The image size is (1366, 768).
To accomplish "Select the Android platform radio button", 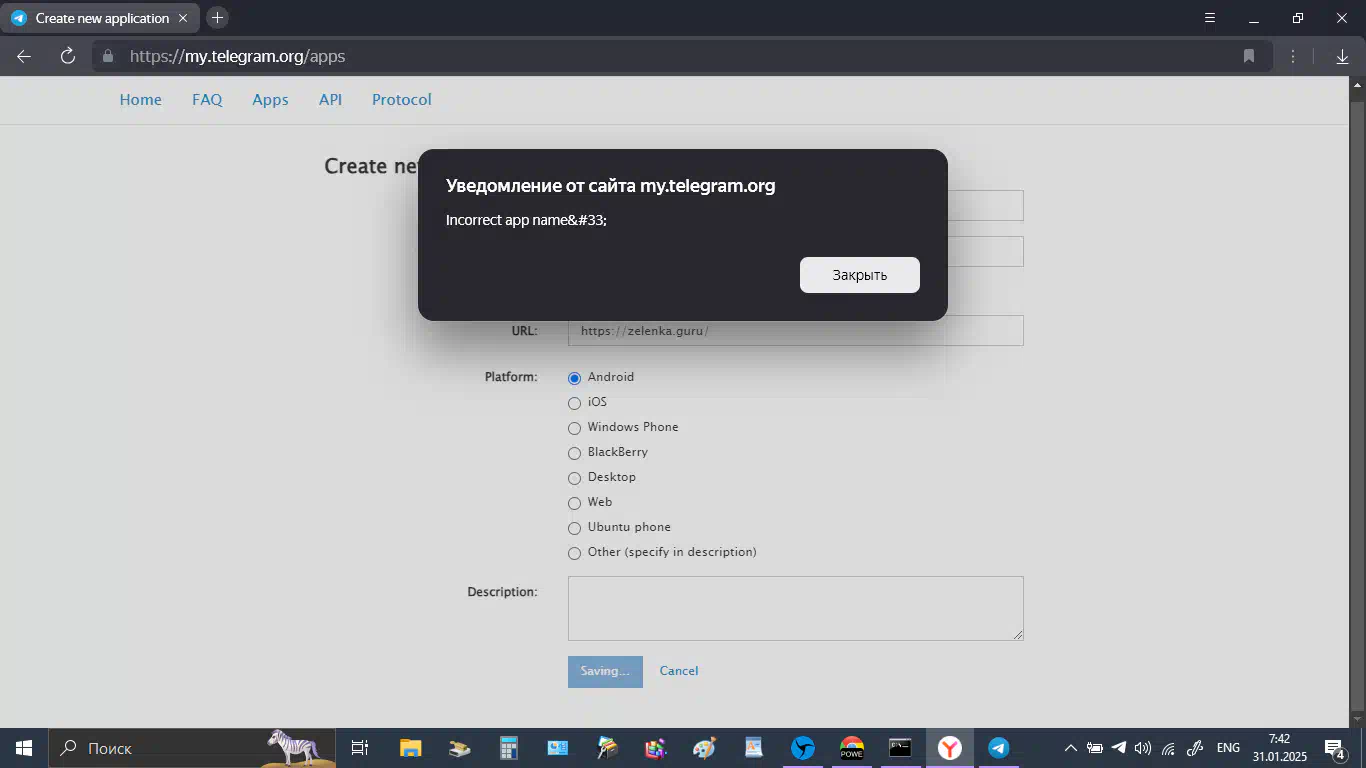I will coord(574,378).
